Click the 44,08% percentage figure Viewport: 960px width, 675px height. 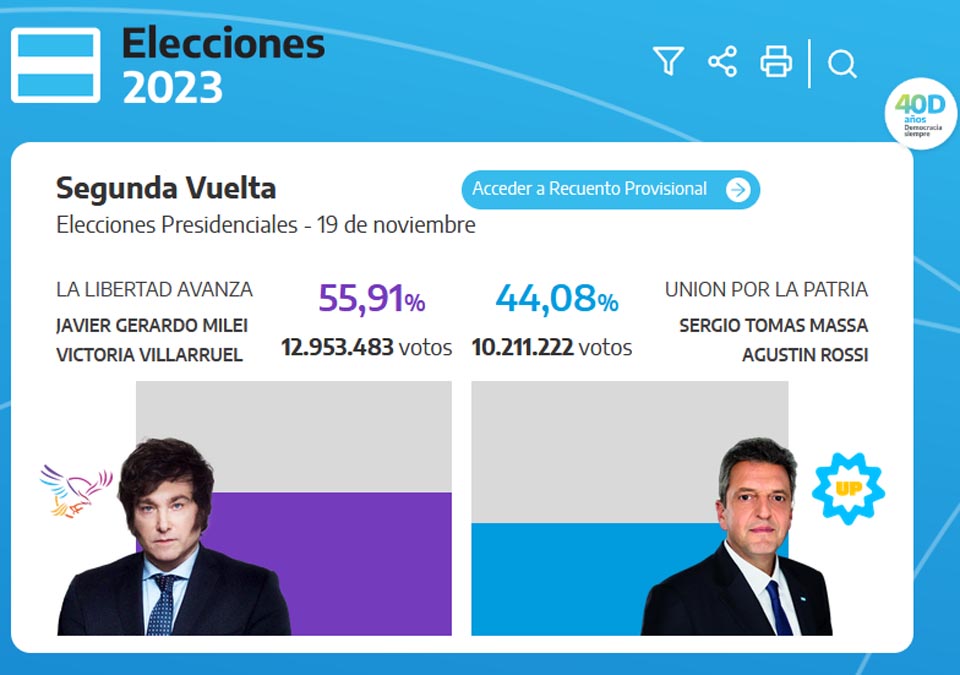(x=556, y=298)
